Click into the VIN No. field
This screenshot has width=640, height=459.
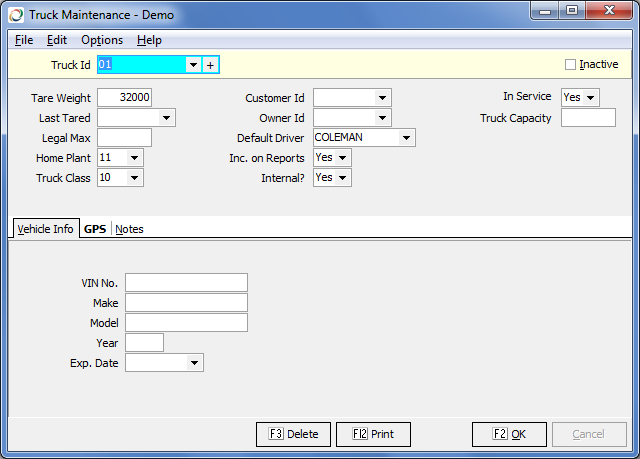[186, 283]
